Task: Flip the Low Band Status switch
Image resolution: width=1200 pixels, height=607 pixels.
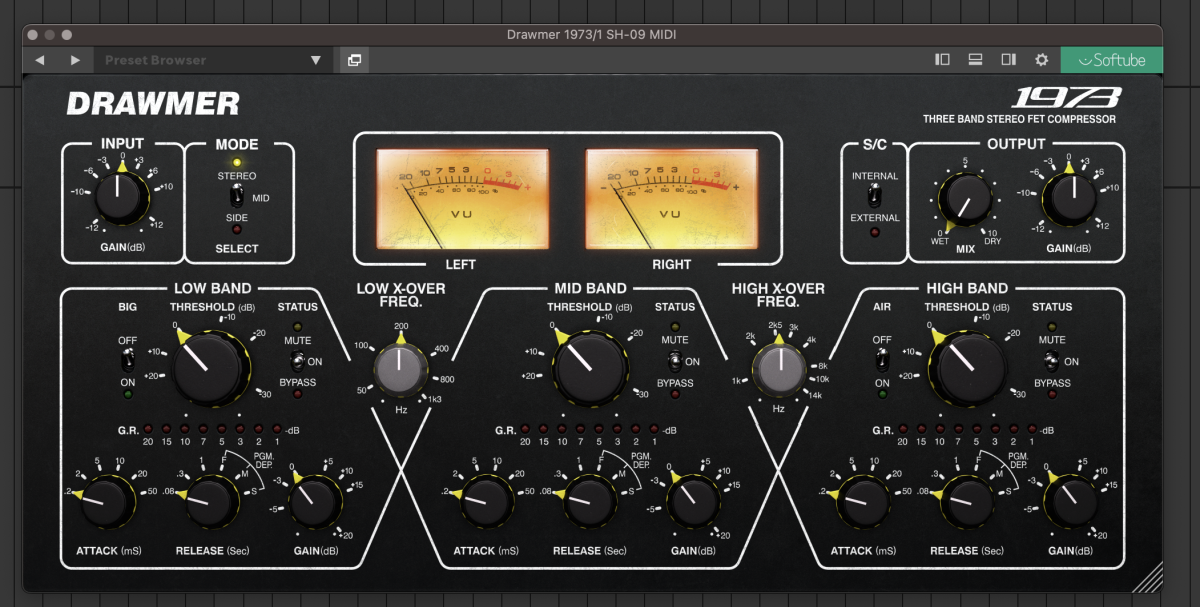Action: [297, 361]
